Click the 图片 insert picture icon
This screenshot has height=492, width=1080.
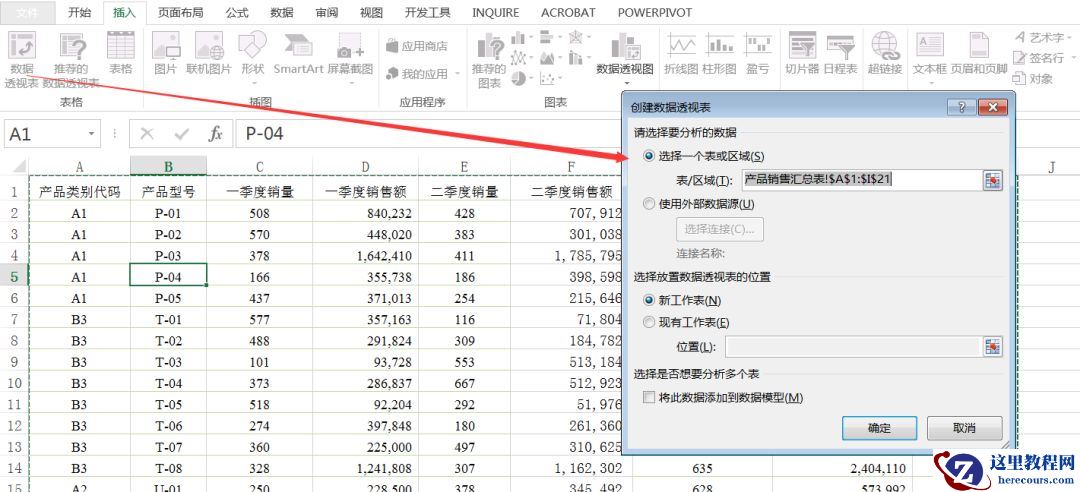click(165, 45)
